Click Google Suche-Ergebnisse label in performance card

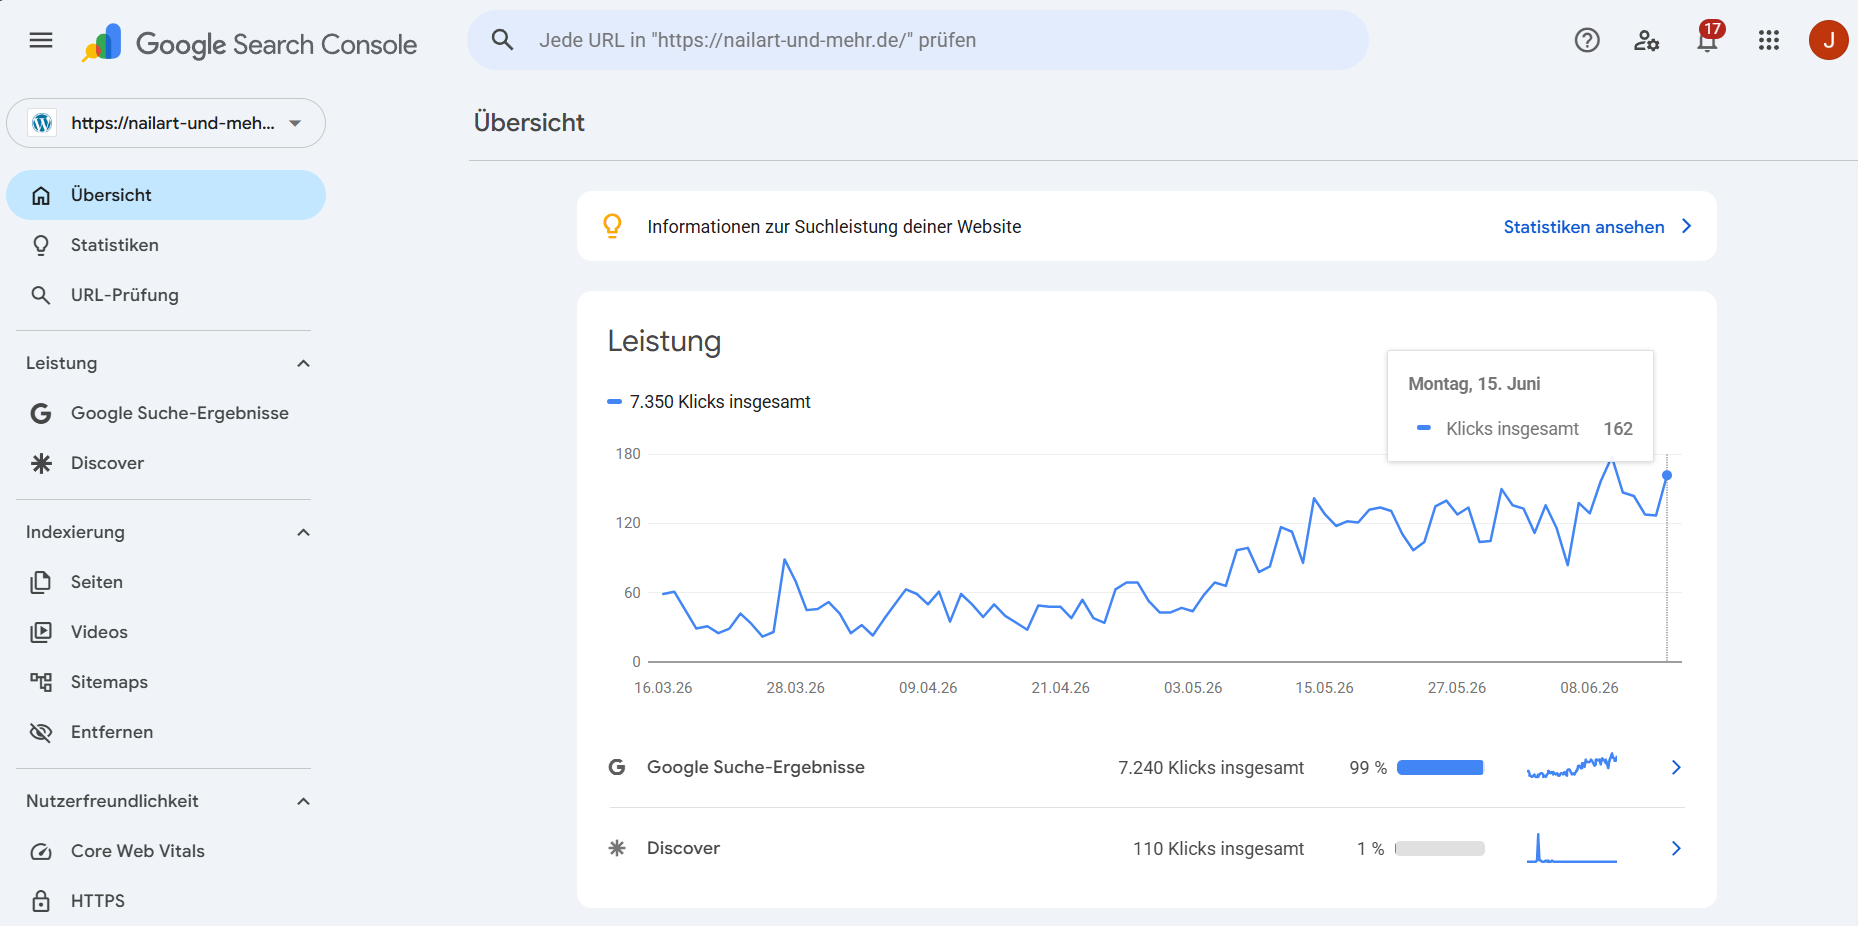[x=756, y=767]
